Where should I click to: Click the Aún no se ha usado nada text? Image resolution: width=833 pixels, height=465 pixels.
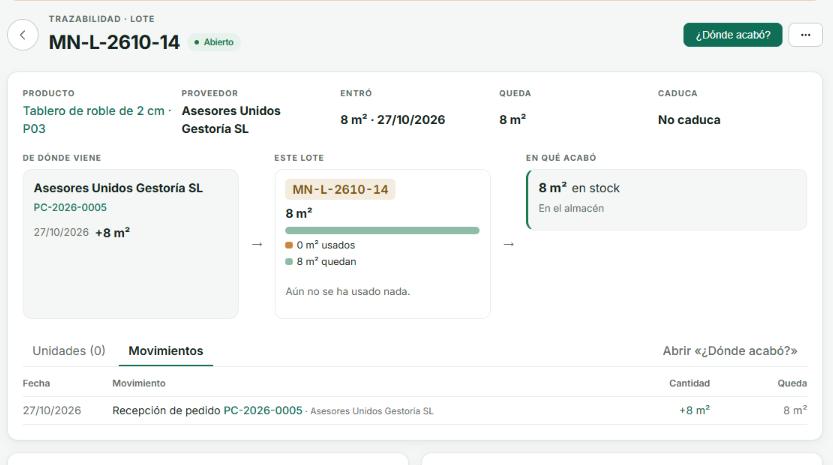(x=348, y=291)
